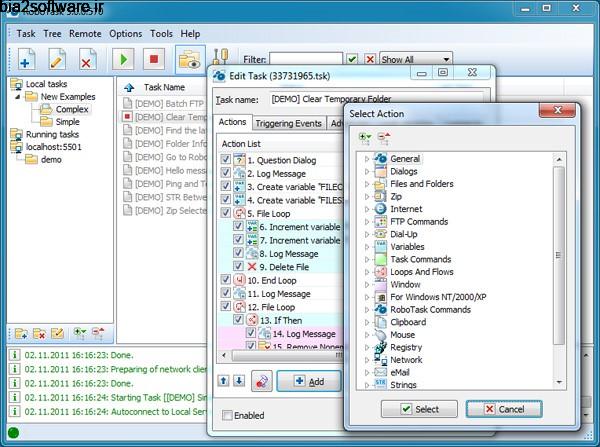Click the Filter text input field
This screenshot has height=447, width=600.
pyautogui.click(x=306, y=59)
